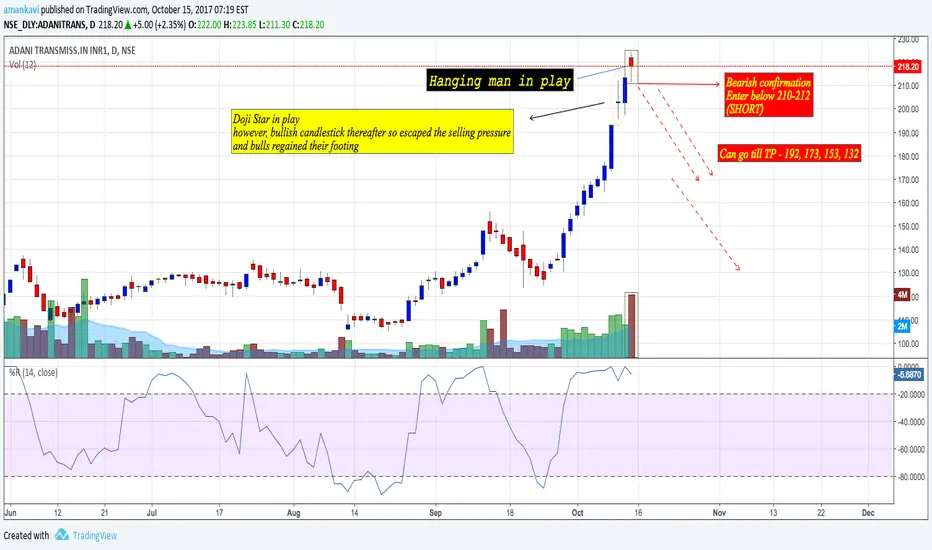Click the C:218.20 close value
The width and height of the screenshot is (932, 550).
pos(308,25)
